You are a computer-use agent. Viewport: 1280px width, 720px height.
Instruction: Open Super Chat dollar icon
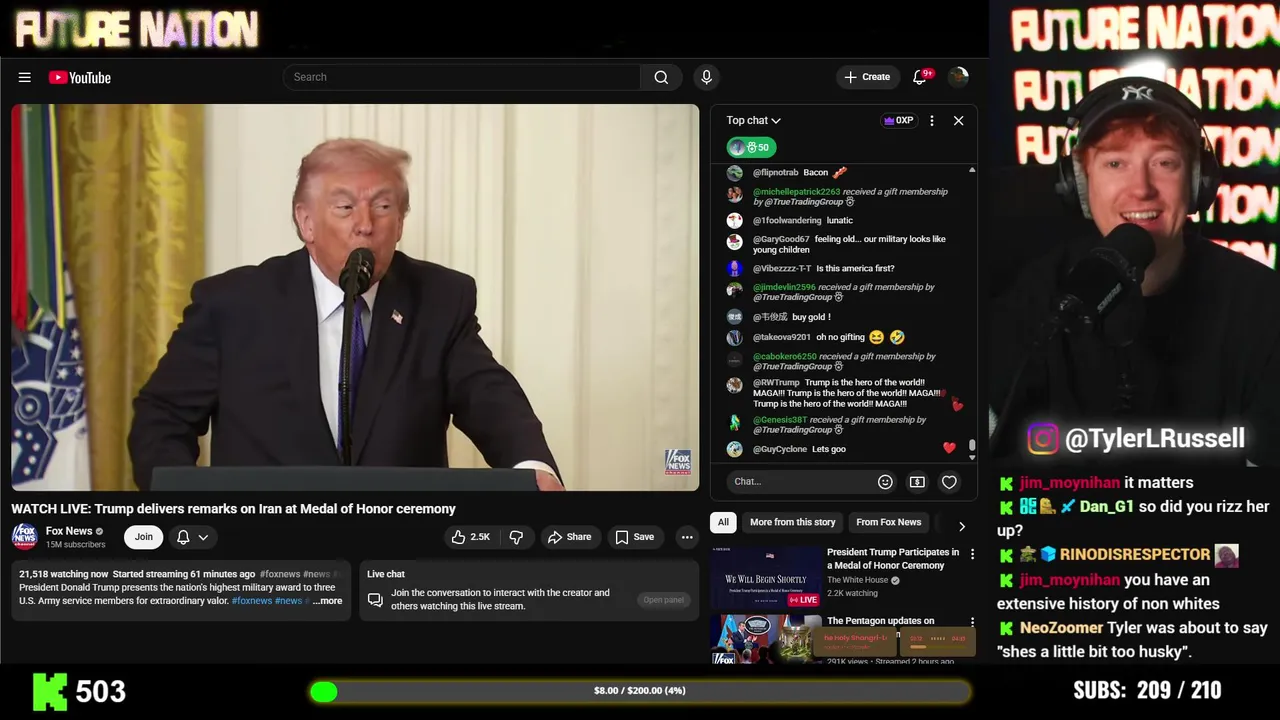(917, 482)
